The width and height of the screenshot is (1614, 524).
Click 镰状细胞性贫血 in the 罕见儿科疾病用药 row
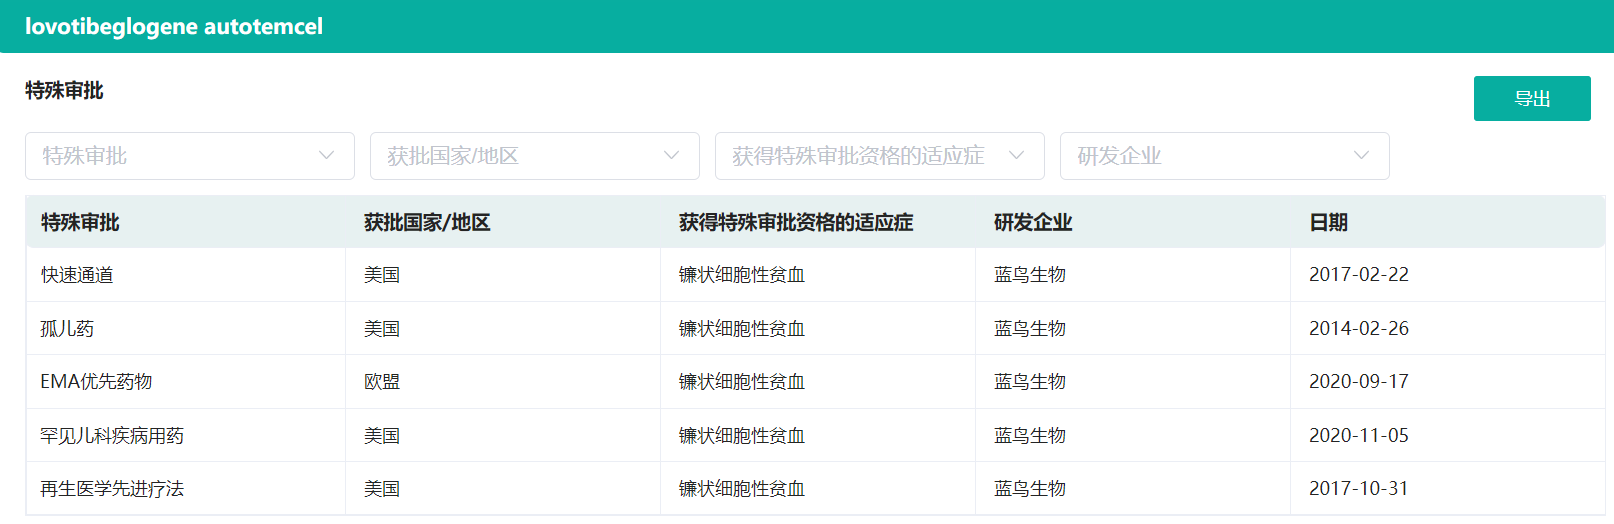pos(742,435)
